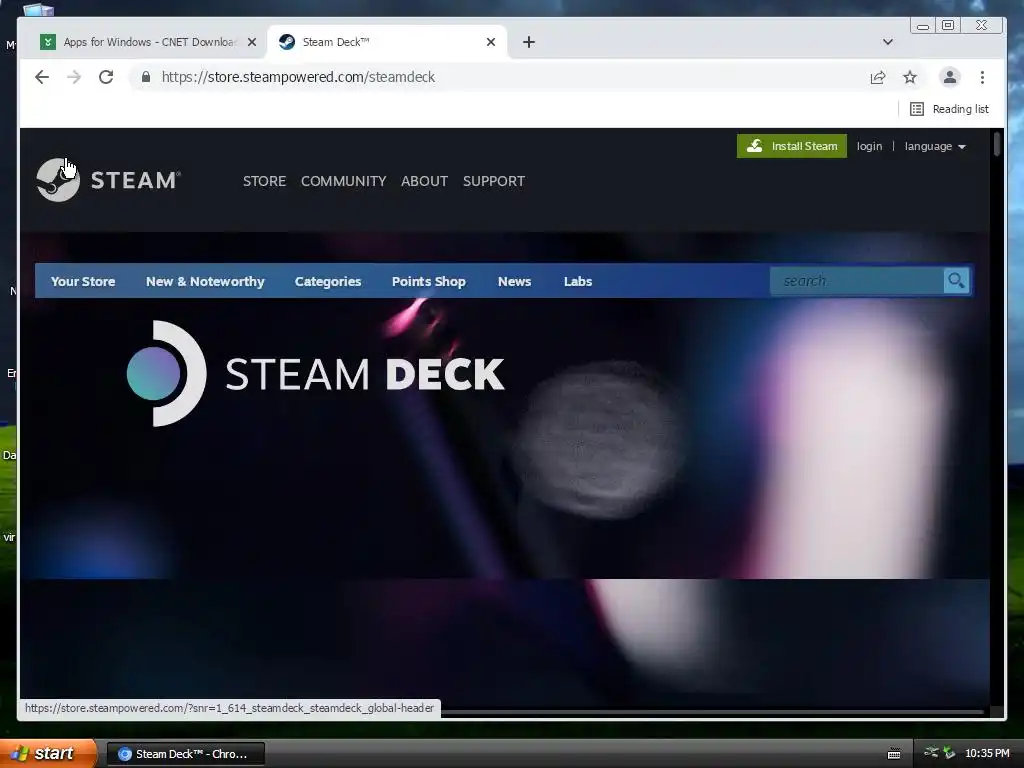Go to Points Shop
Viewport: 1024px width, 768px height.
coord(428,281)
